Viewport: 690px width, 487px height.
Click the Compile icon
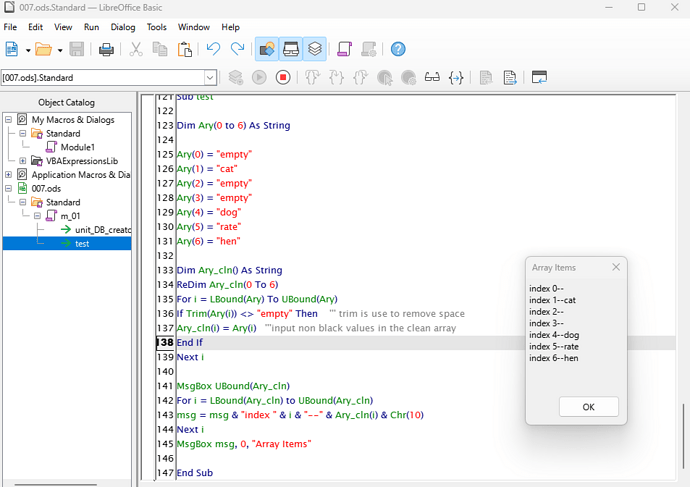tap(235, 77)
